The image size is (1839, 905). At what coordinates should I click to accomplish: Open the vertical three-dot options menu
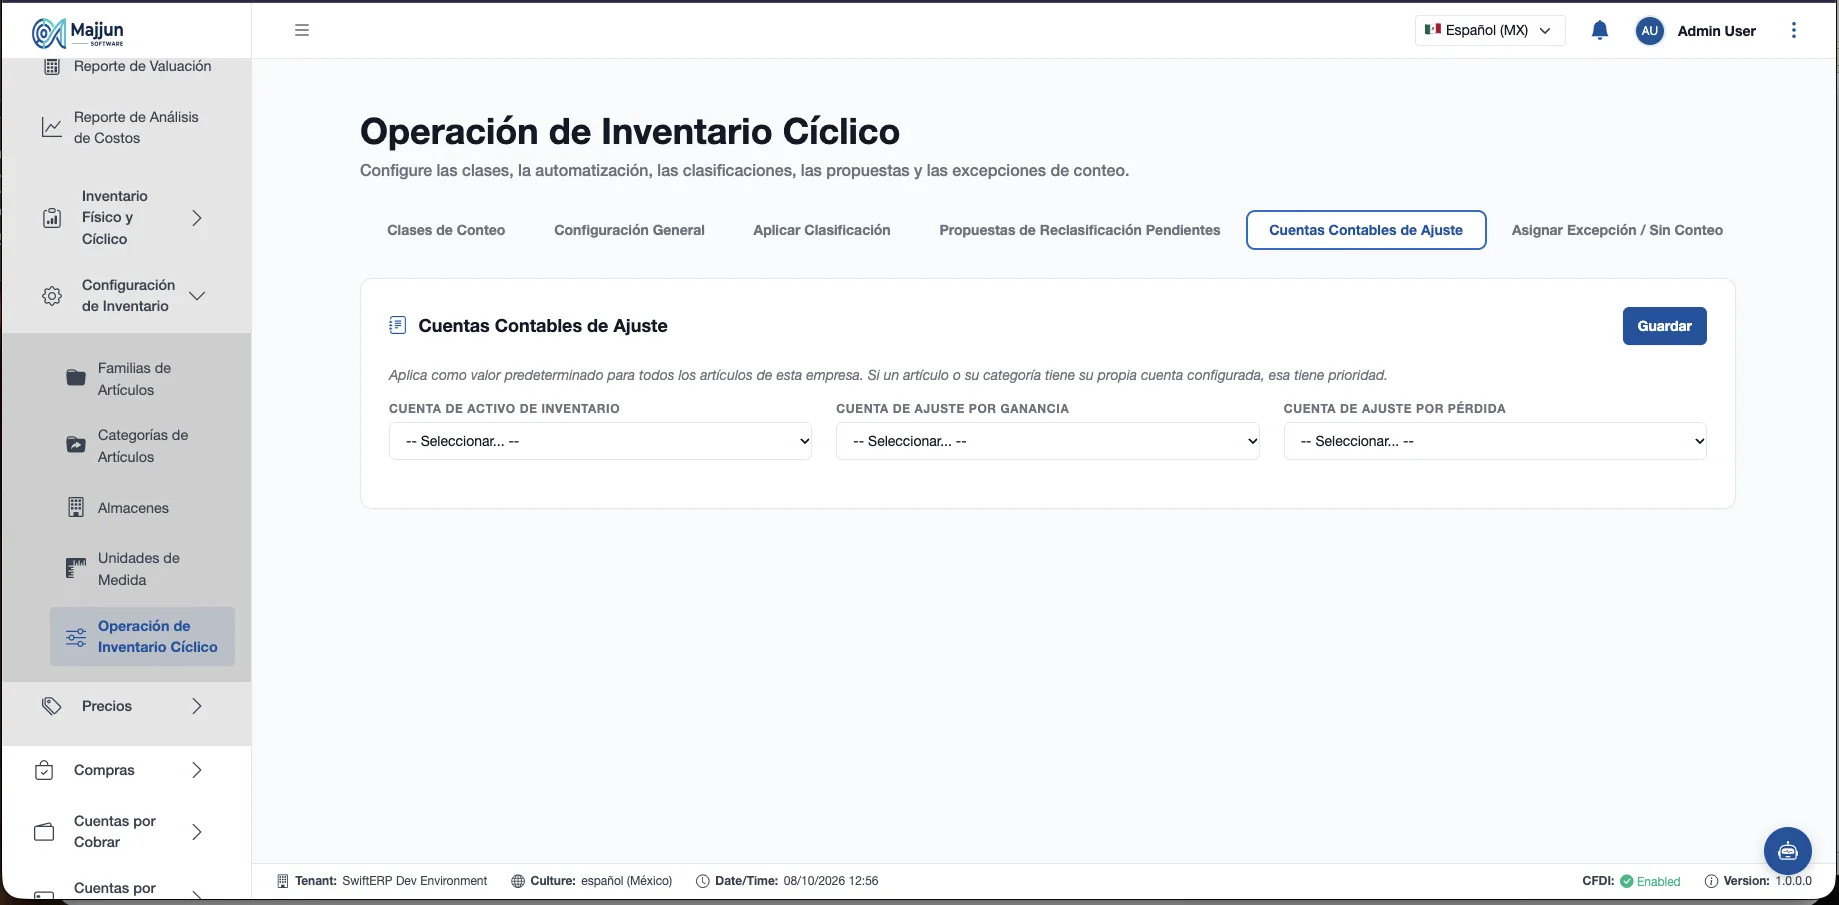[1794, 30]
